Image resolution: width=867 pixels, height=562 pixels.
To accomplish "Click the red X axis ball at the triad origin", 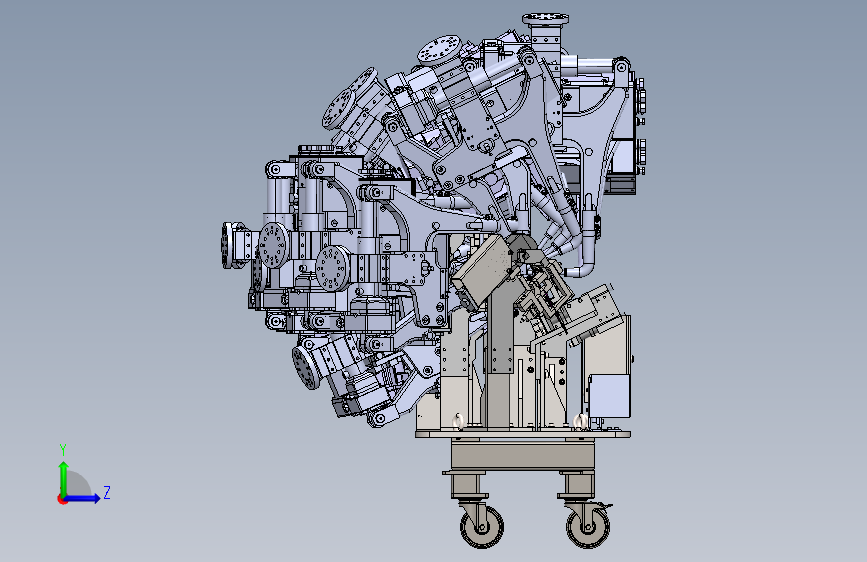I will (x=62, y=499).
